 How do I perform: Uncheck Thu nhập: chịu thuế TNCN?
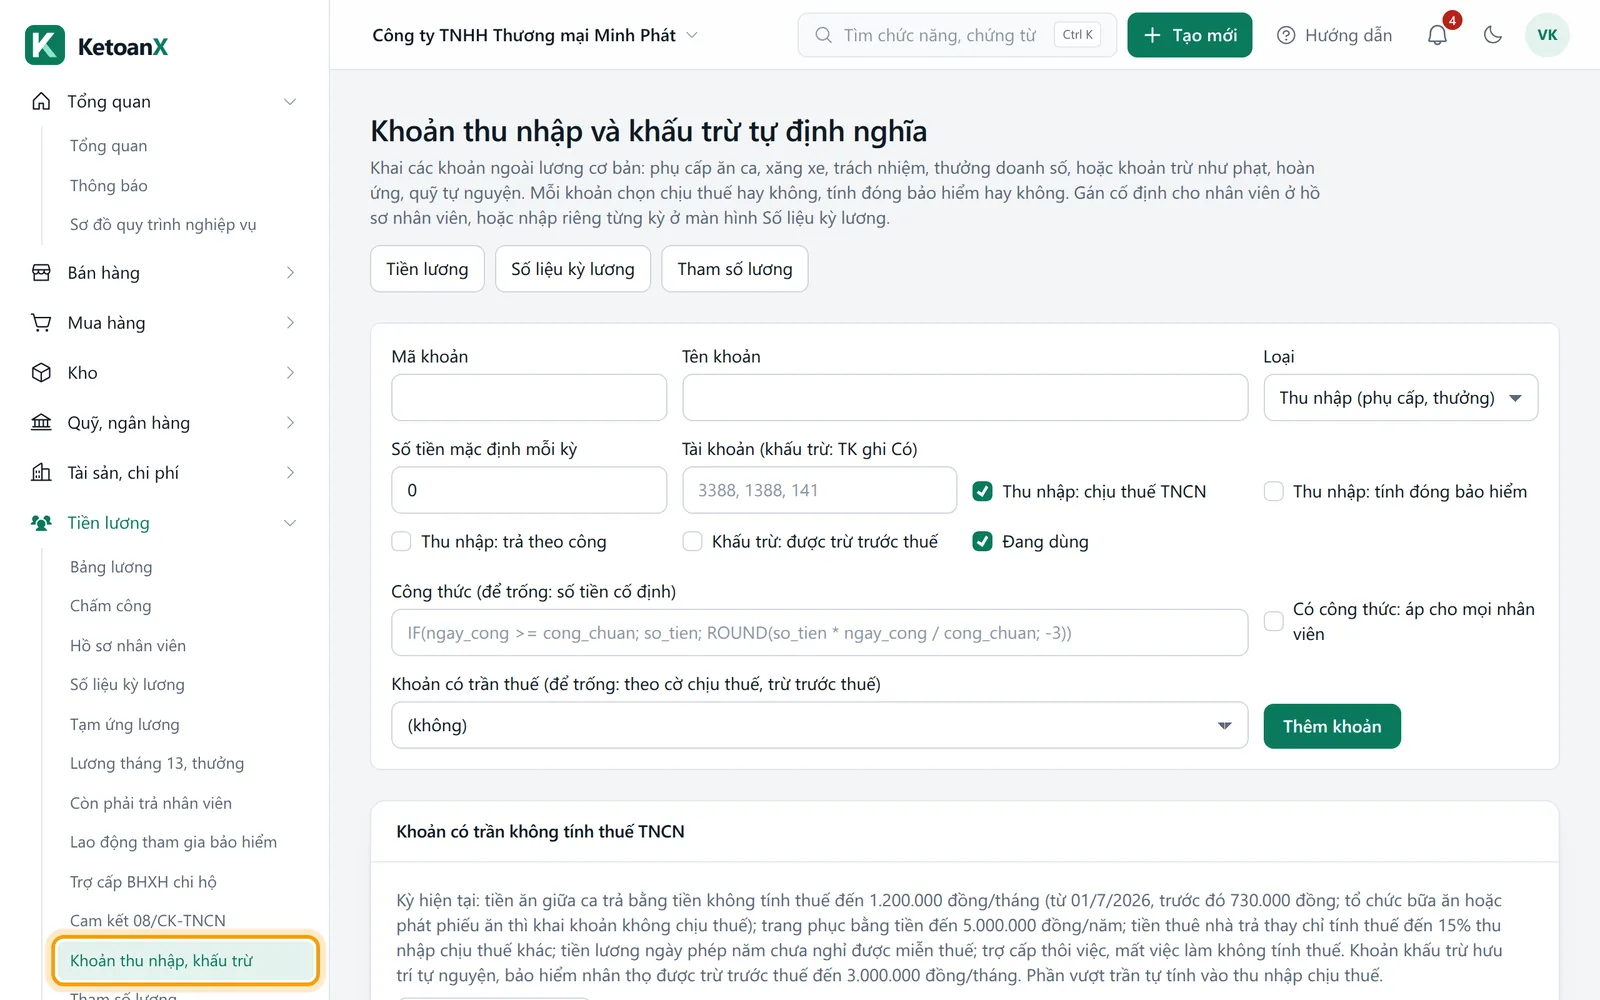pos(983,491)
